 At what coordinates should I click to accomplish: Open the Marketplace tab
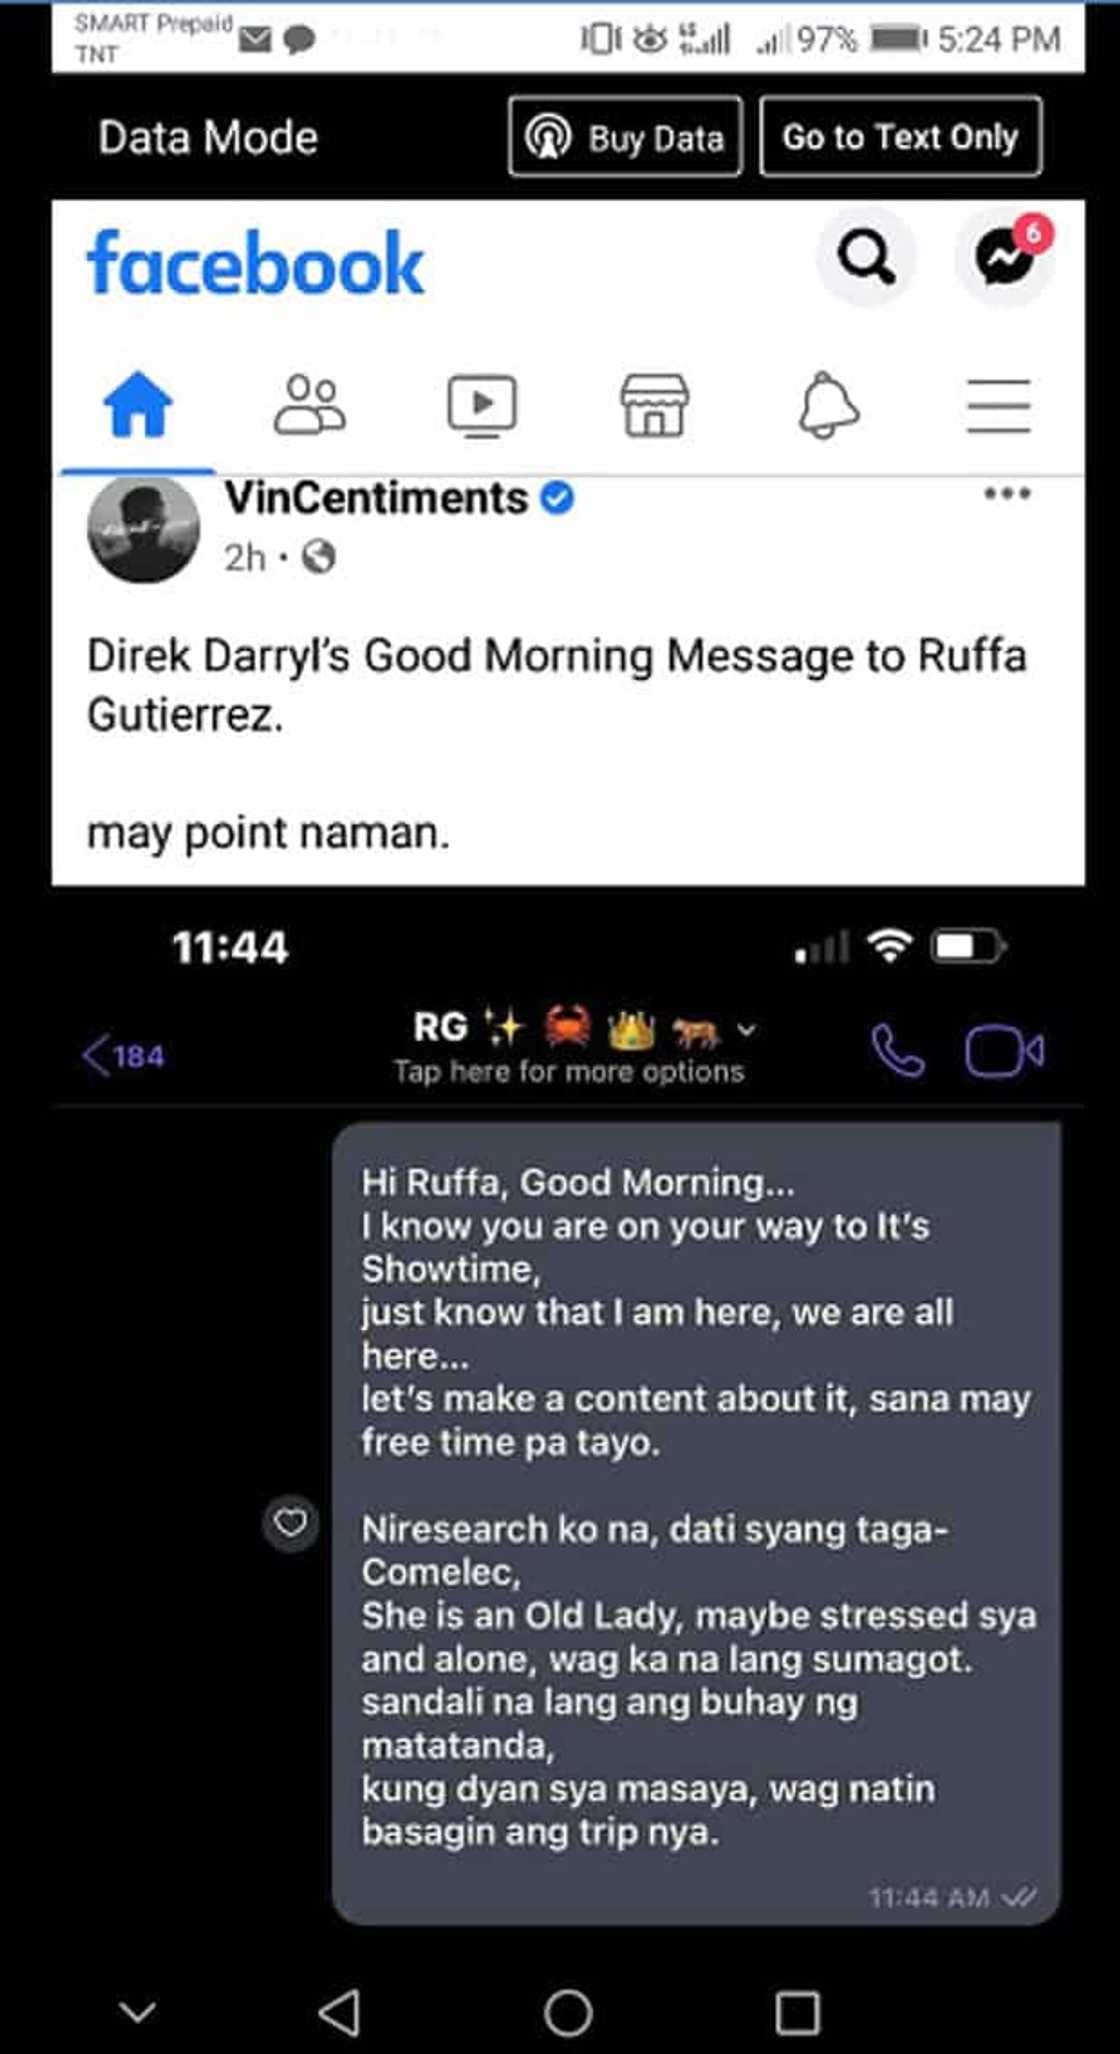point(655,404)
